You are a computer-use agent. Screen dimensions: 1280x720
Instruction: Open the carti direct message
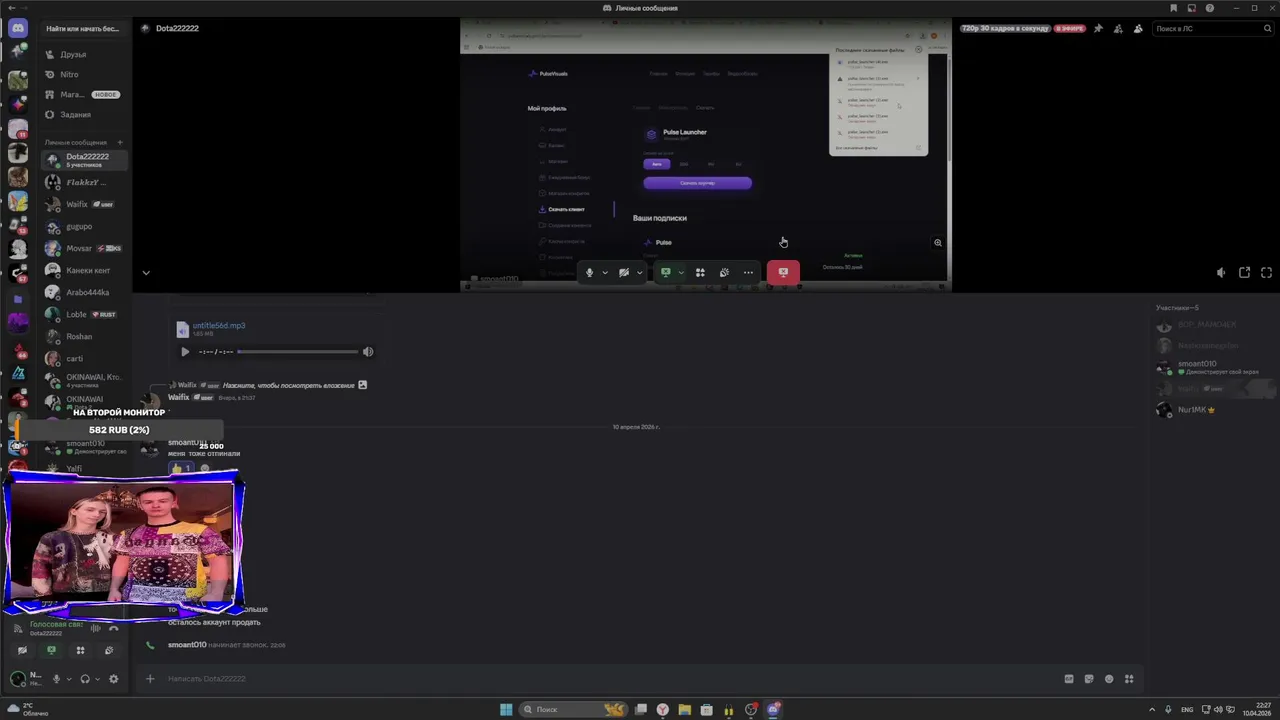coord(85,358)
